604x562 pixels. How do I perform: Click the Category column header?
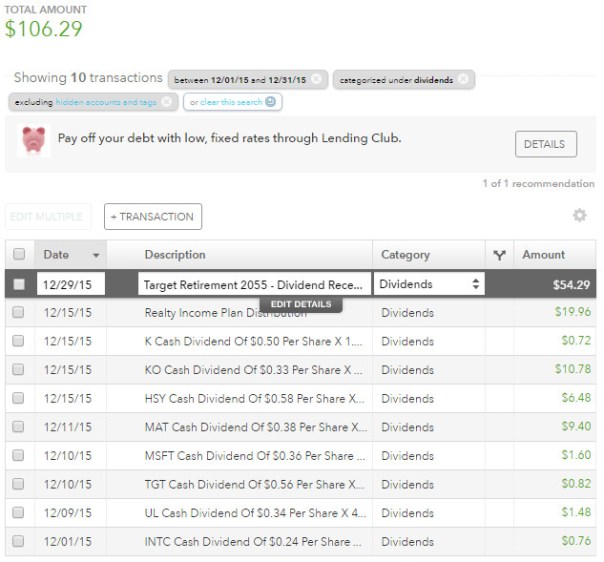405,255
